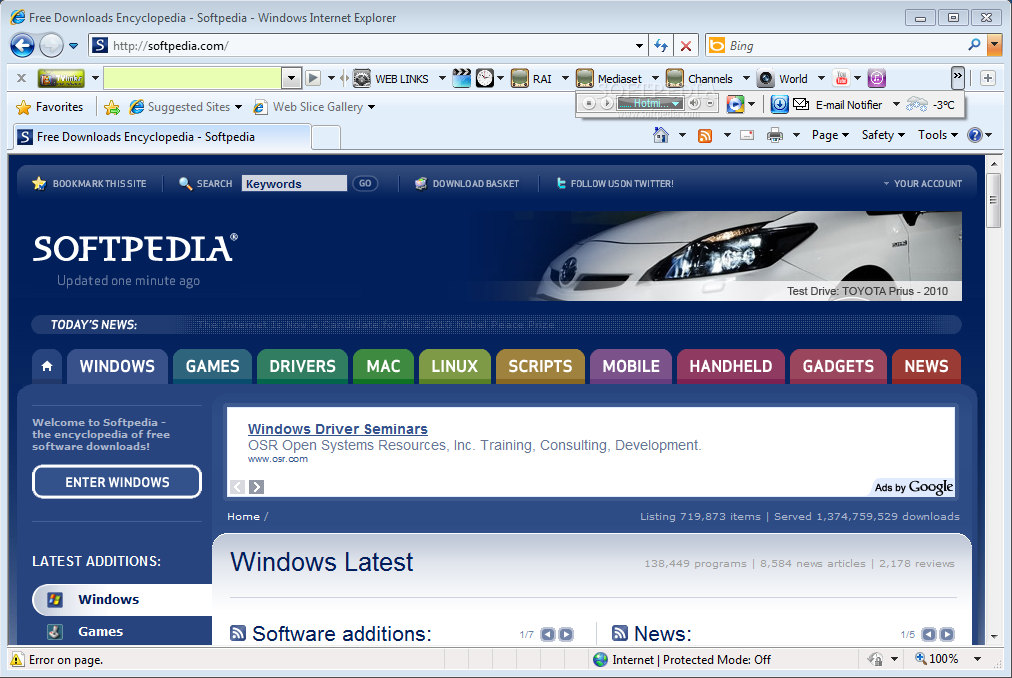Expand the Mediaset dropdown arrow
The height and width of the screenshot is (678, 1012).
pos(655,79)
